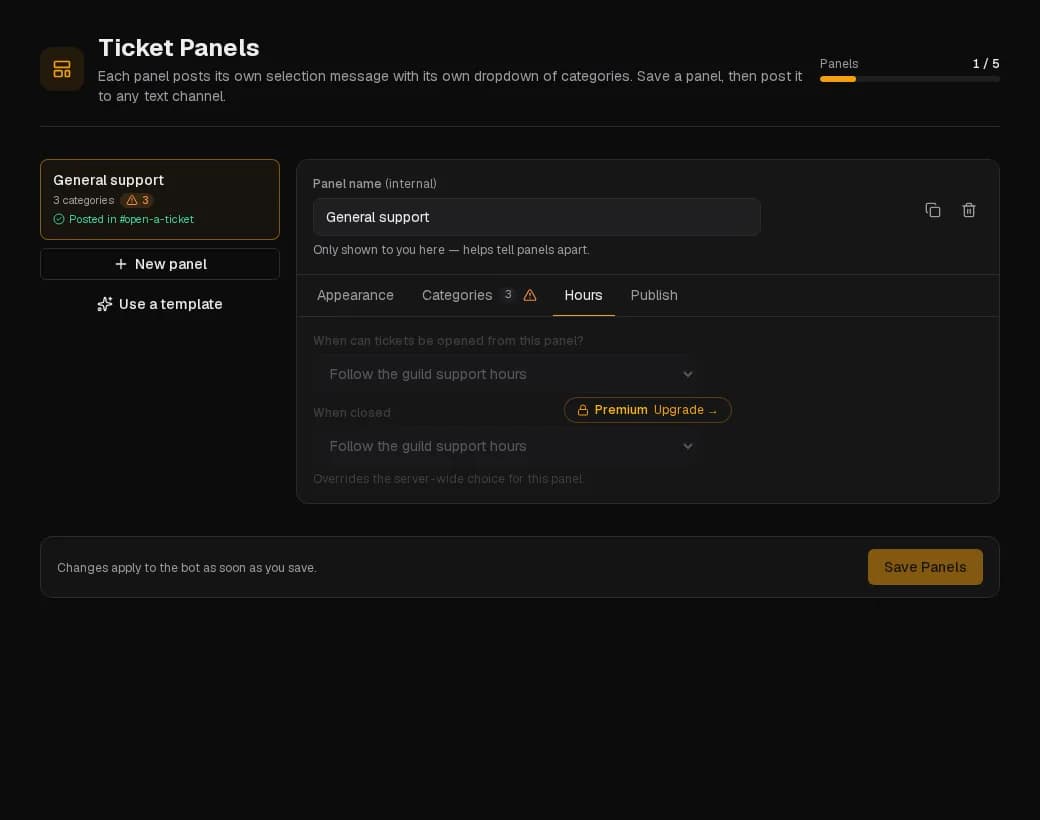This screenshot has width=1040, height=820.
Task: Click the lock icon in Premium badge
Action: pos(582,410)
